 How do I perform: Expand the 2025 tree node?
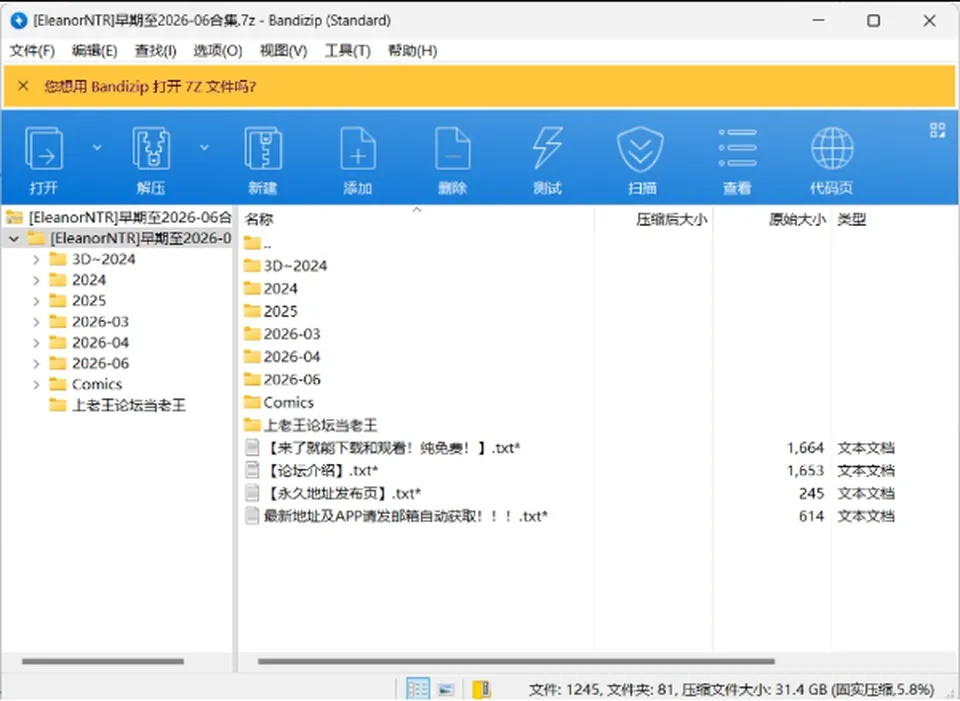[x=36, y=301]
